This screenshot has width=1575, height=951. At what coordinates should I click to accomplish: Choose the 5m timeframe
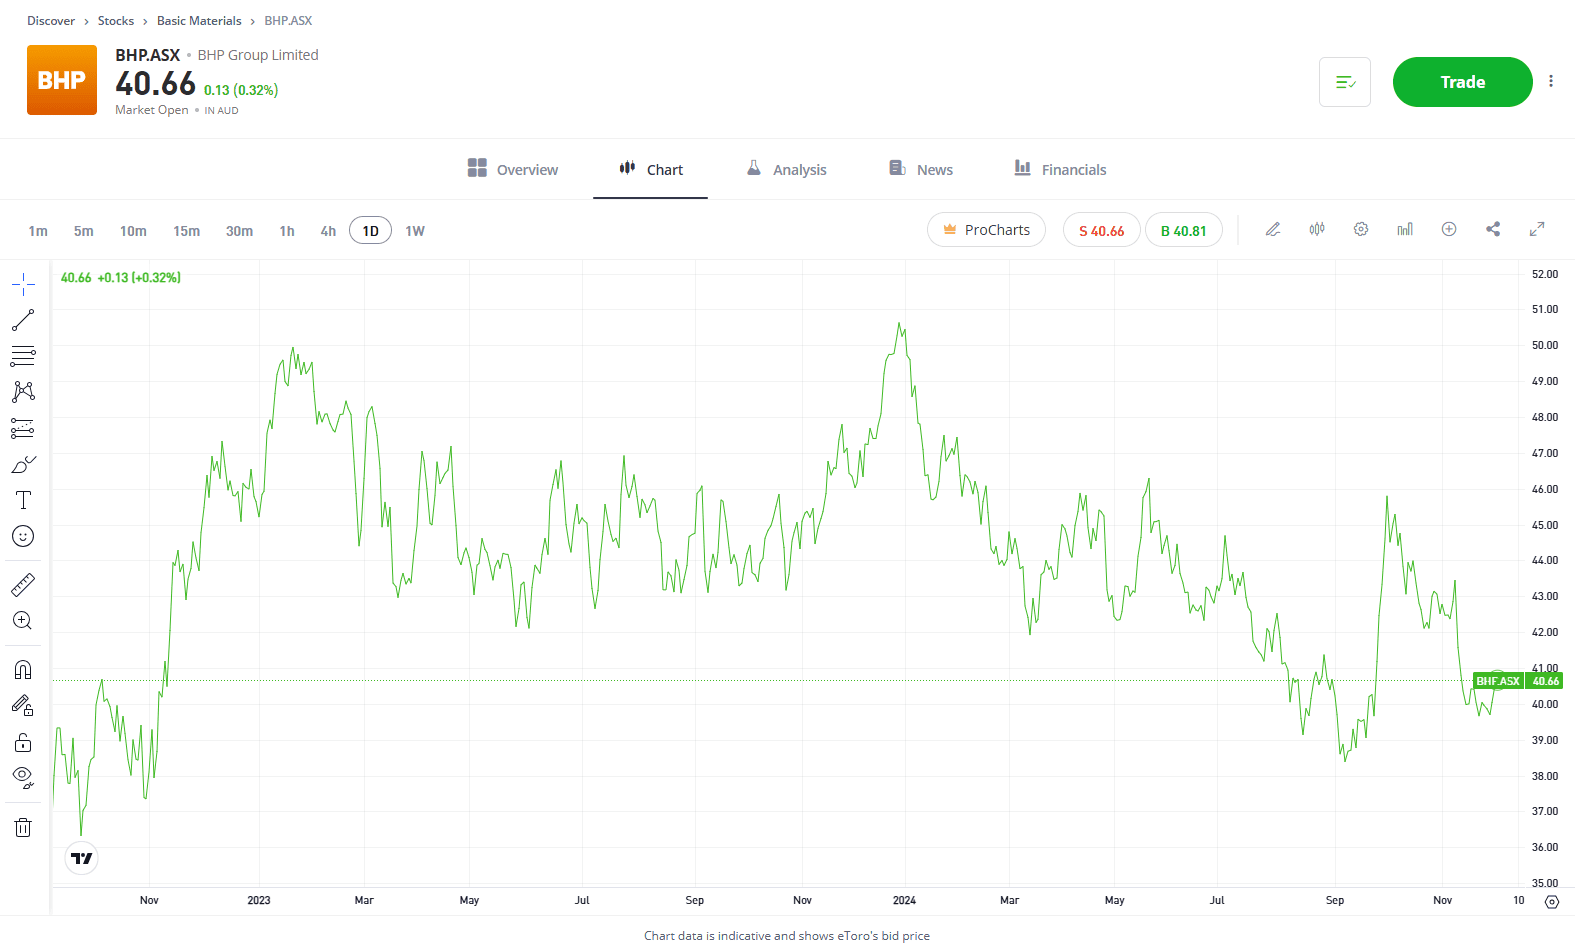tap(84, 231)
